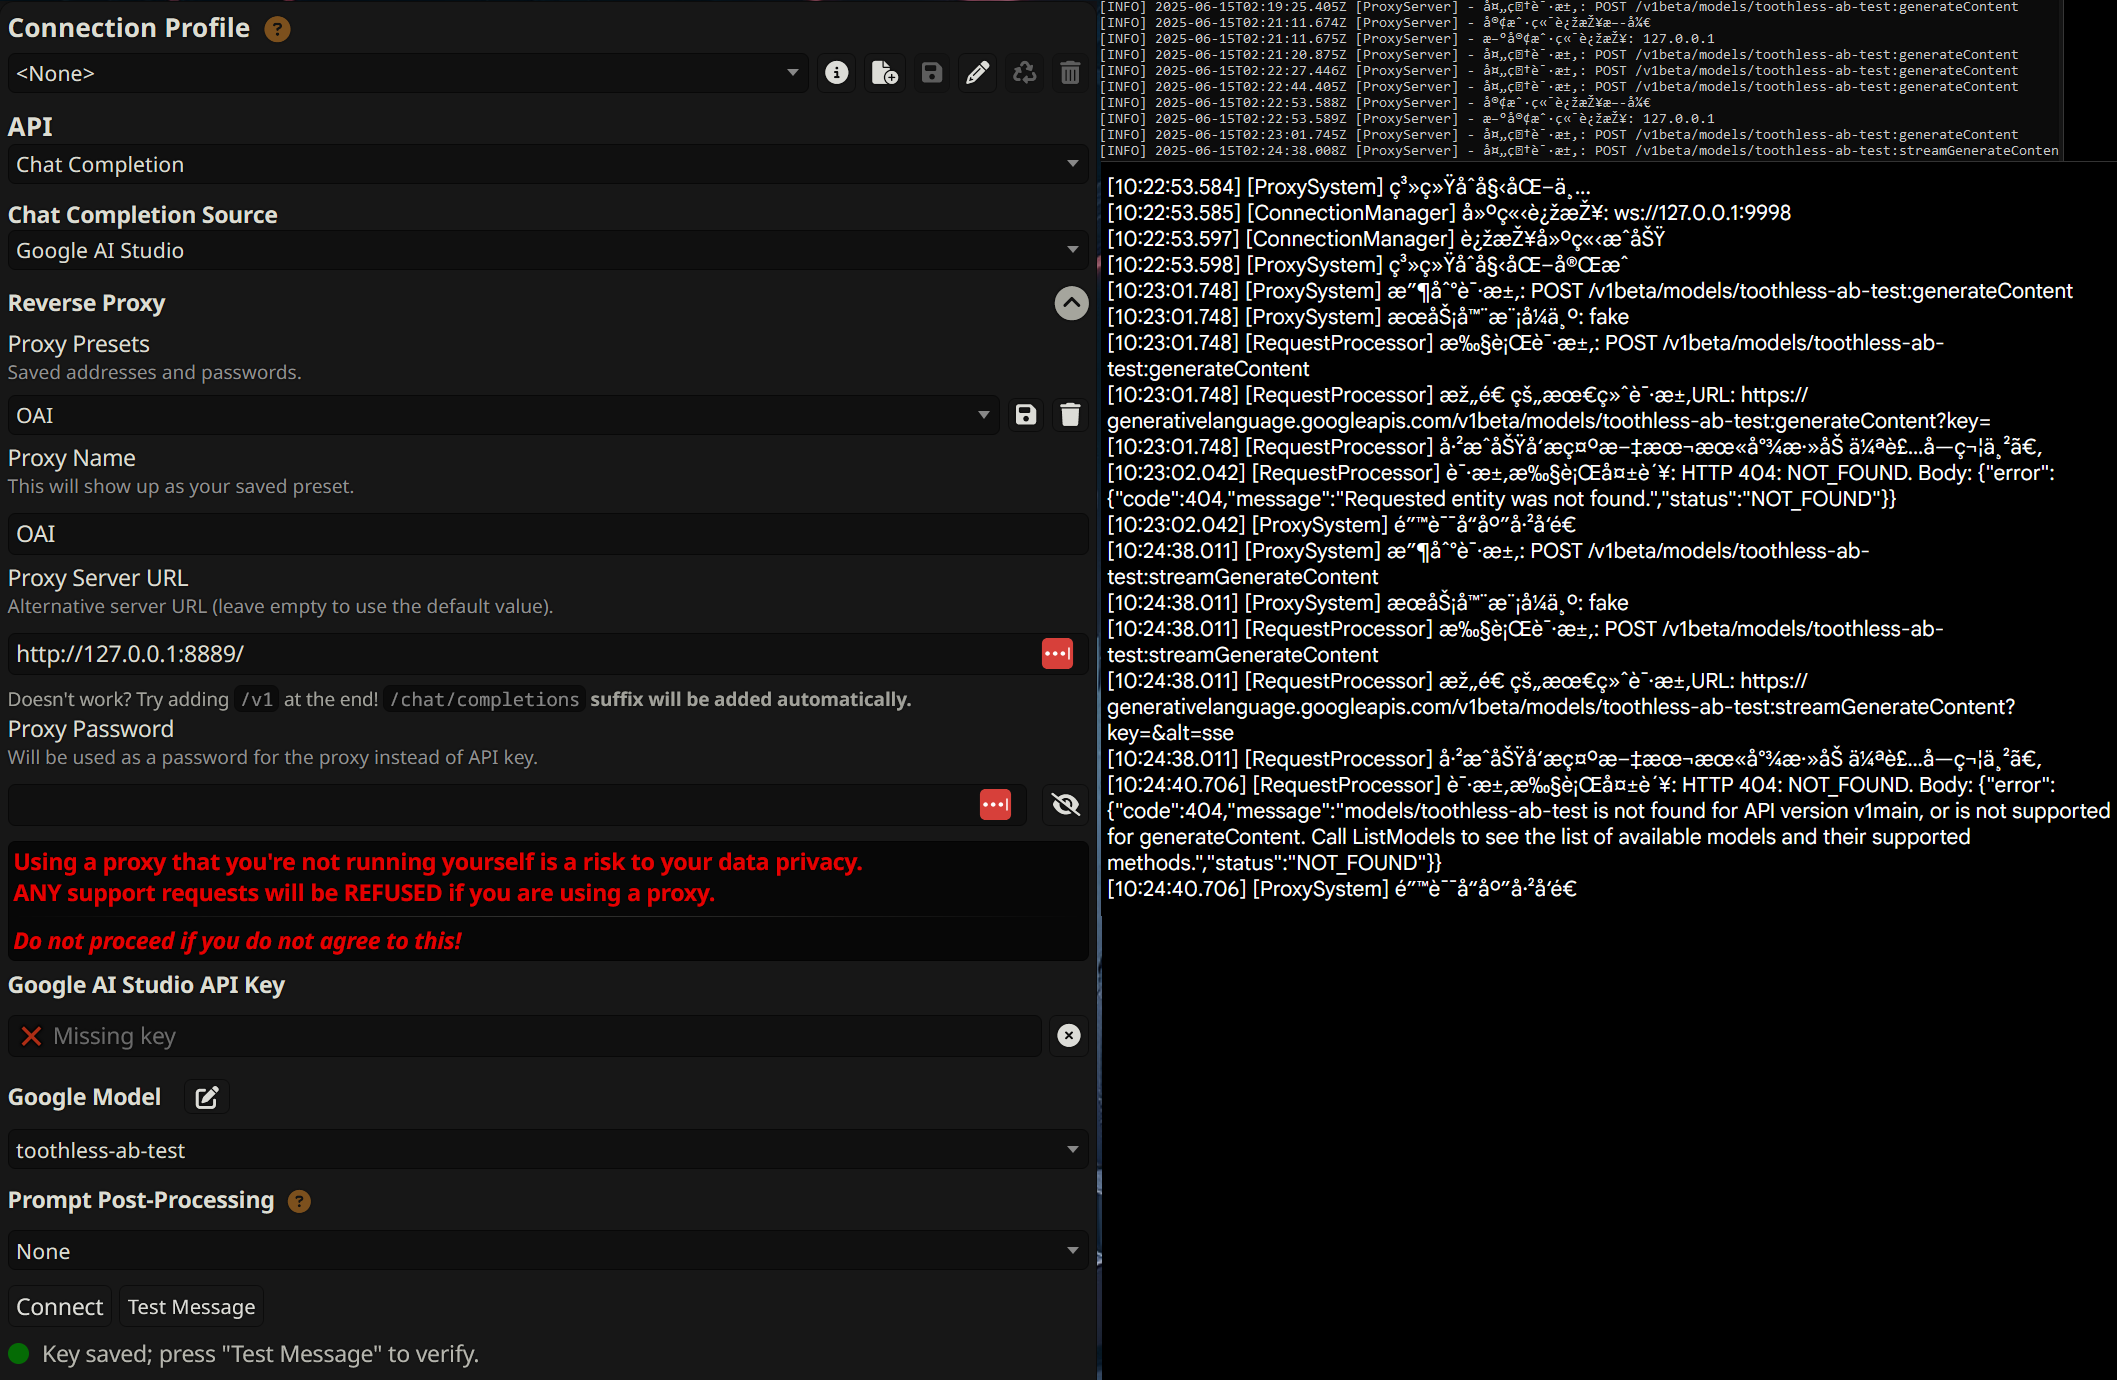
Task: Clear the Google AI Studio API key
Action: (1069, 1036)
